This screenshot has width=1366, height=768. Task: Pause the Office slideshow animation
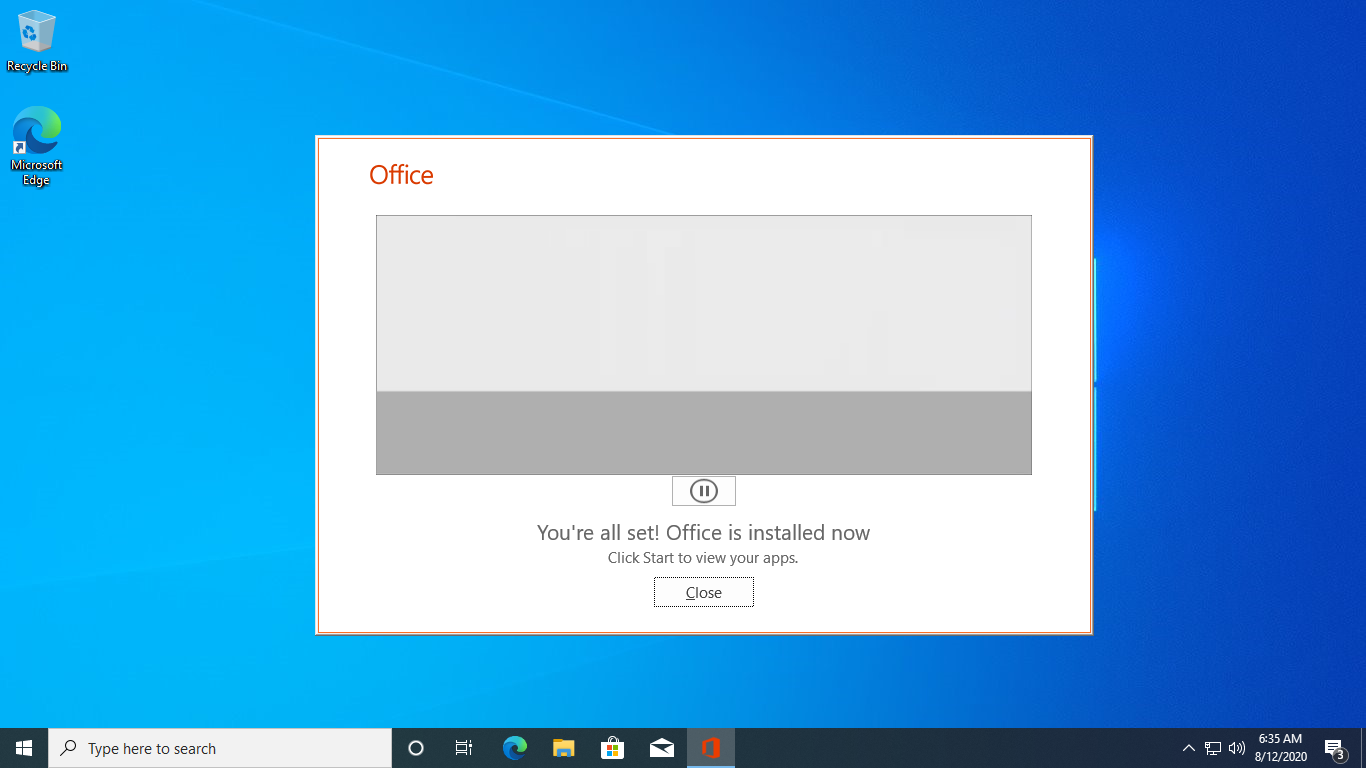(703, 491)
